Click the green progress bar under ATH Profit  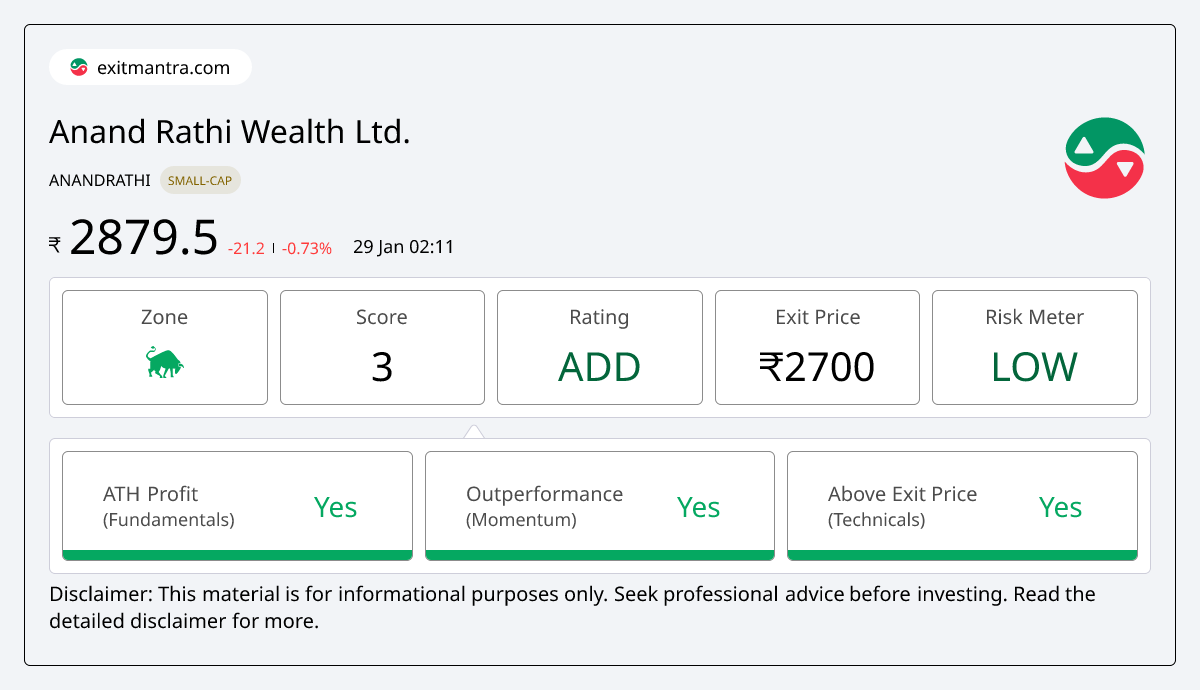[237, 553]
